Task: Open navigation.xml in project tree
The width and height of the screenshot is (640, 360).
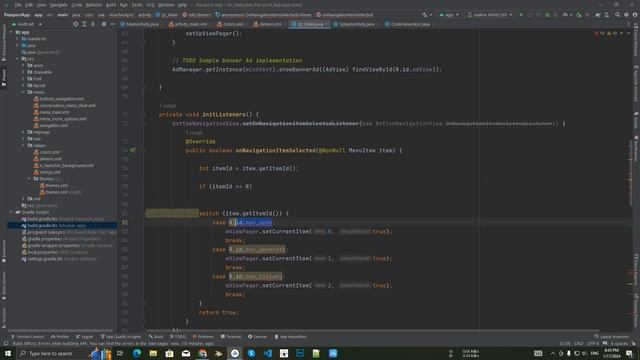Action: tap(51, 125)
